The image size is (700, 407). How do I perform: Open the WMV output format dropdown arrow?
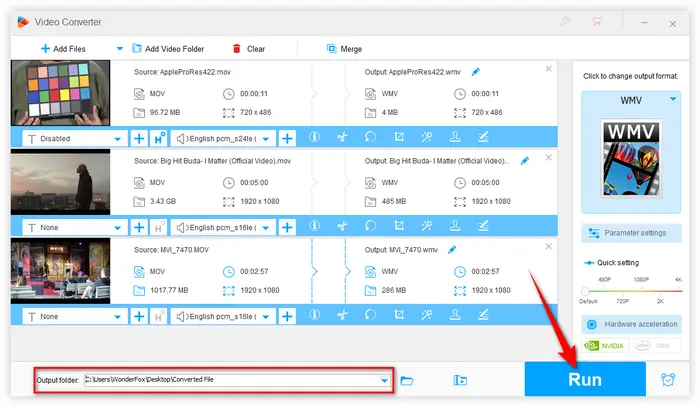(x=673, y=99)
